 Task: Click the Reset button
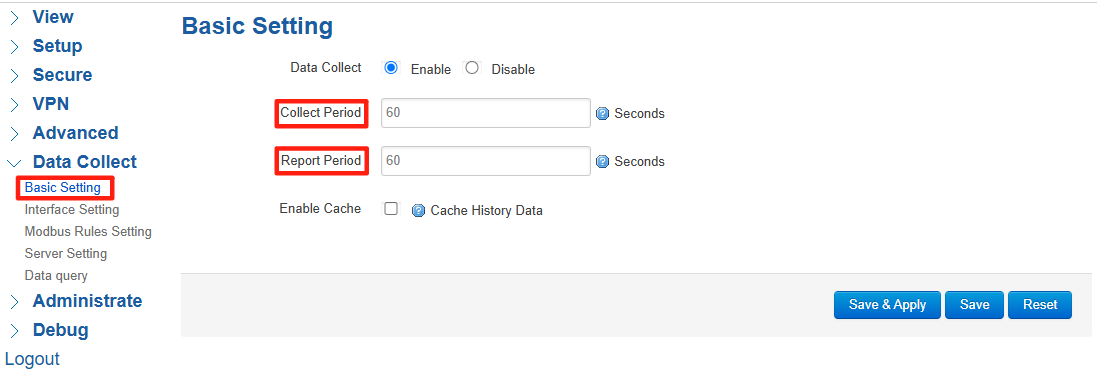(1040, 305)
